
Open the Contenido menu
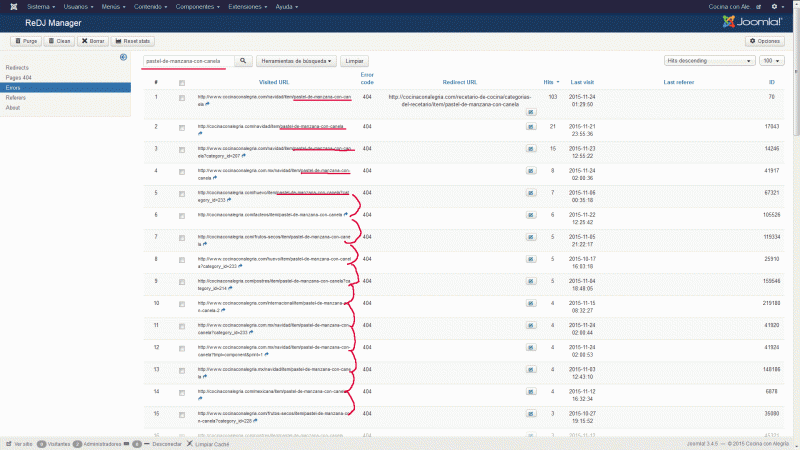[151, 7]
